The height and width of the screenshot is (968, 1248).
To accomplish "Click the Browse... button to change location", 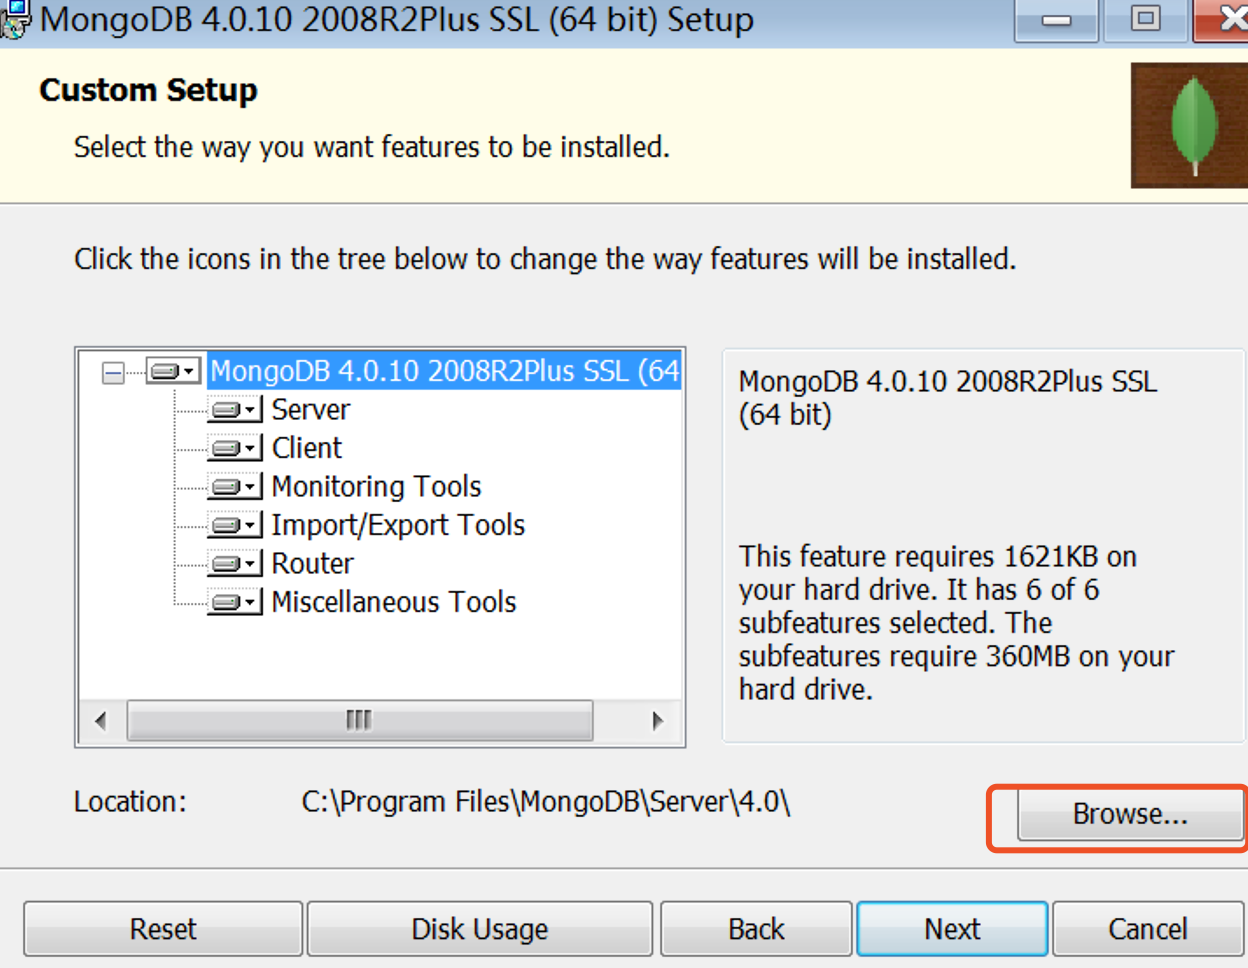I will tap(1130, 815).
